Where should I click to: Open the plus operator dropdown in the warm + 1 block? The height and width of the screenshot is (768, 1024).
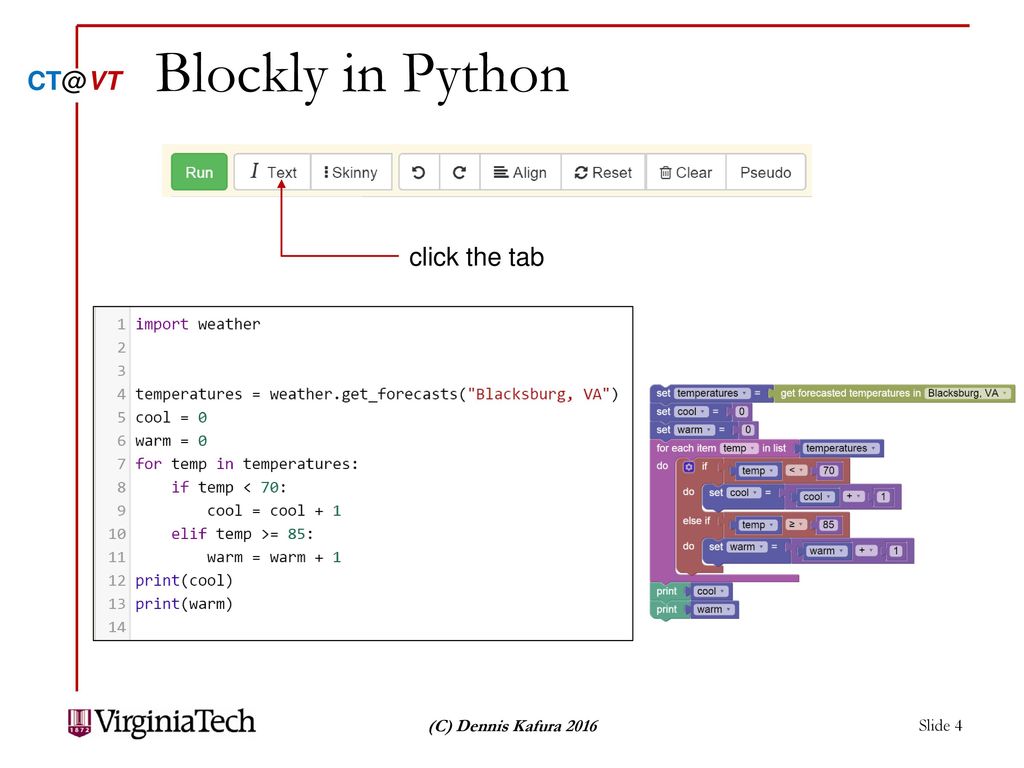[x=865, y=551]
